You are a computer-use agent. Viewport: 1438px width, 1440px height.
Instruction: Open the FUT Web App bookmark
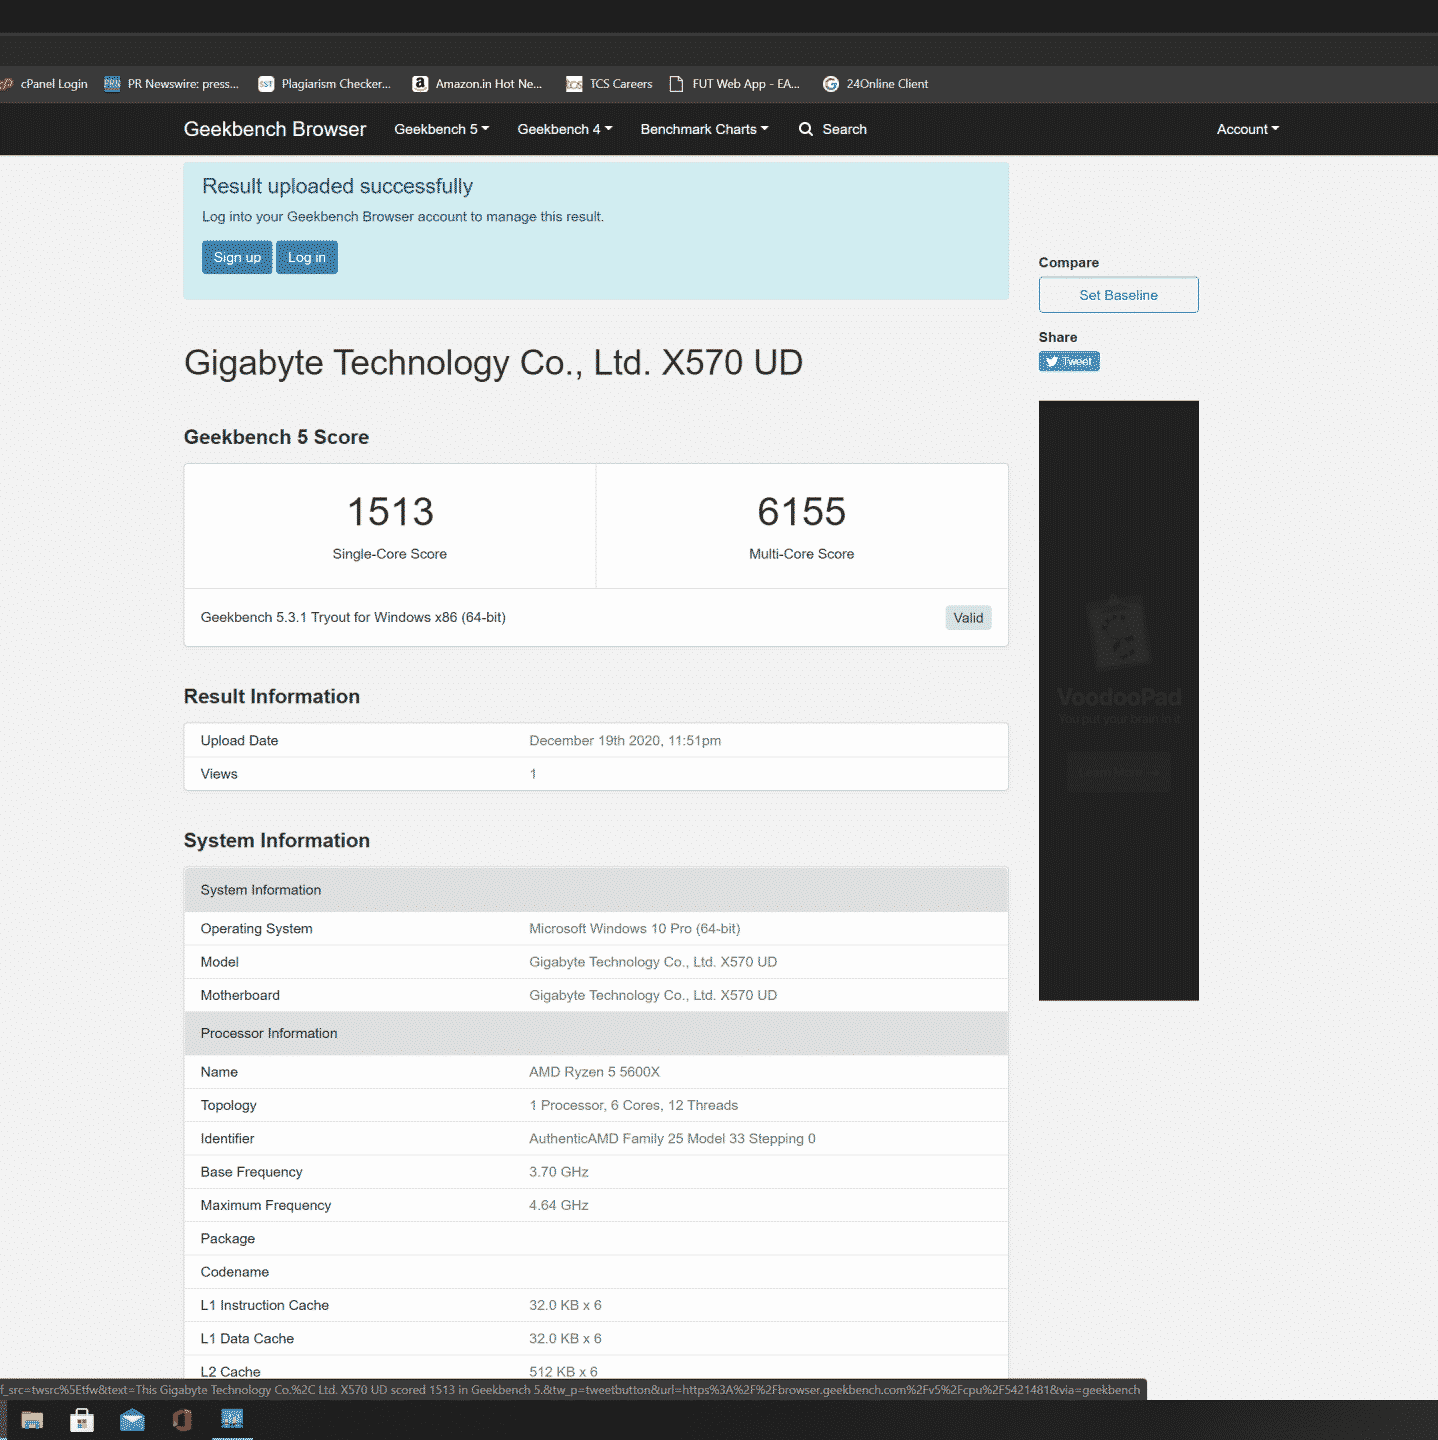[x=735, y=84]
